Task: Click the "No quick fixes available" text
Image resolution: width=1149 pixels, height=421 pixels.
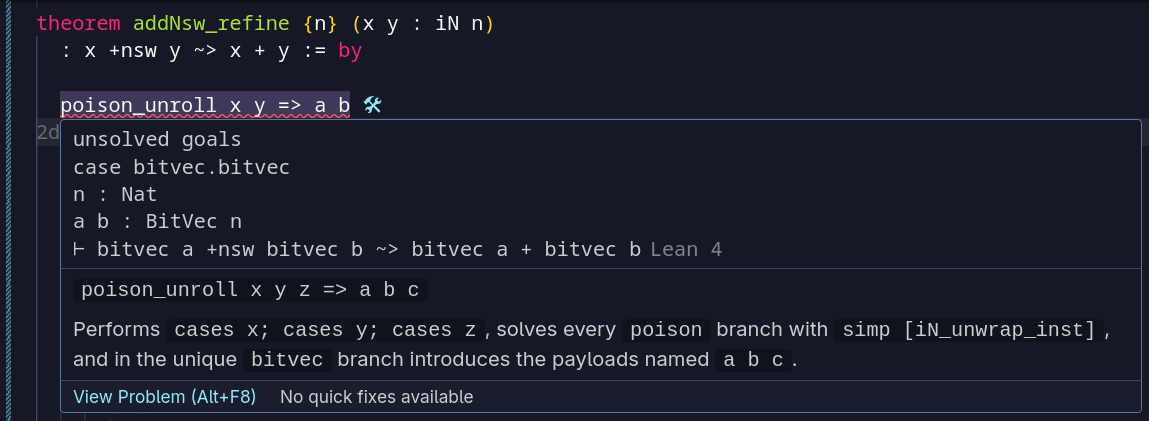Action: [376, 397]
